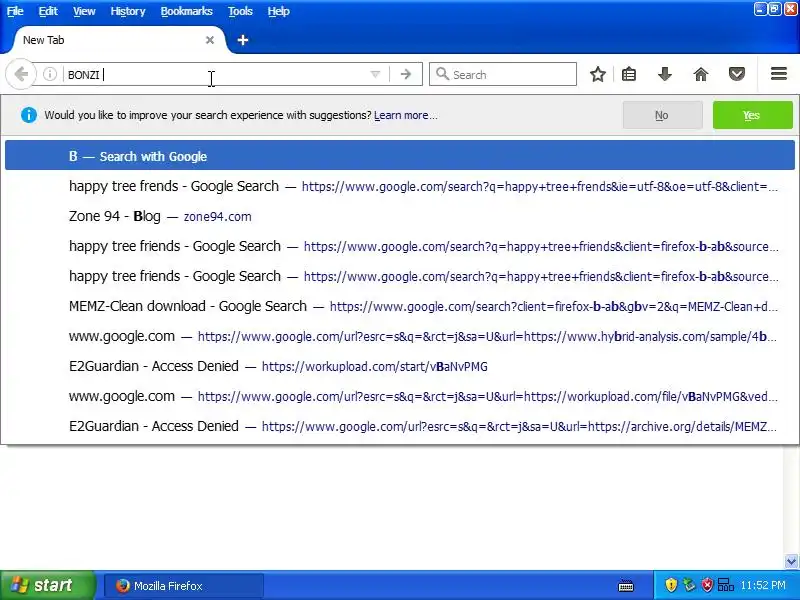
Task: Open the Windows start button
Action: (47, 585)
